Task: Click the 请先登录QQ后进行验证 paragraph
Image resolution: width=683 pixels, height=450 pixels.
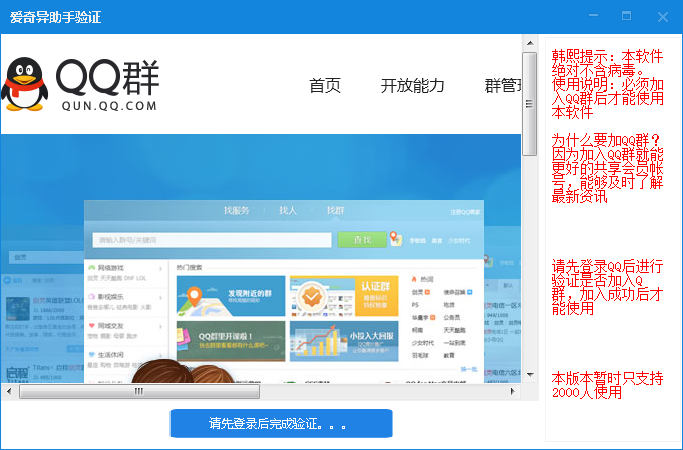Action: 607,287
